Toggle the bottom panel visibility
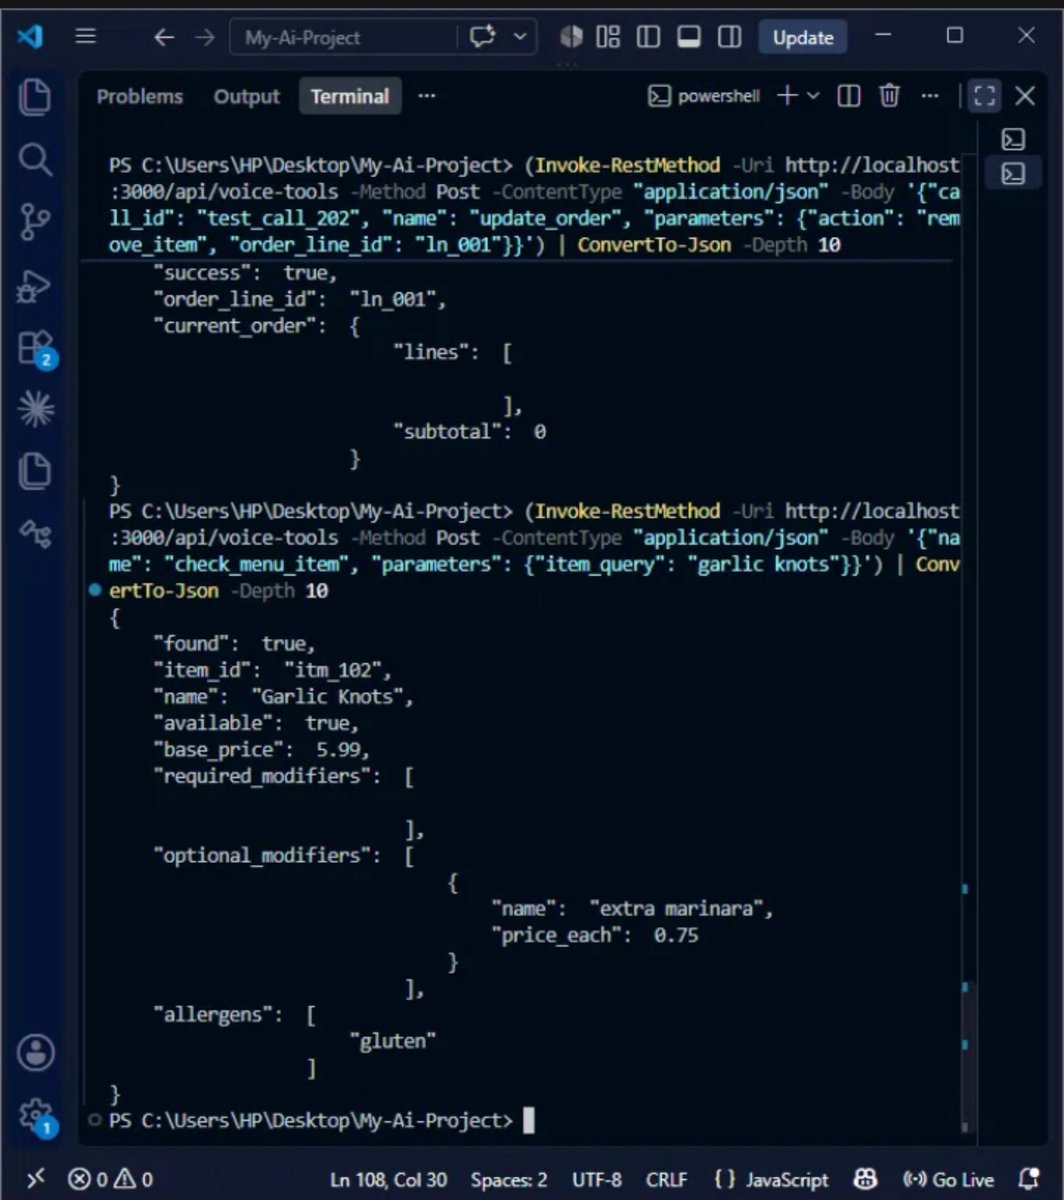This screenshot has width=1064, height=1200. pyautogui.click(x=688, y=37)
